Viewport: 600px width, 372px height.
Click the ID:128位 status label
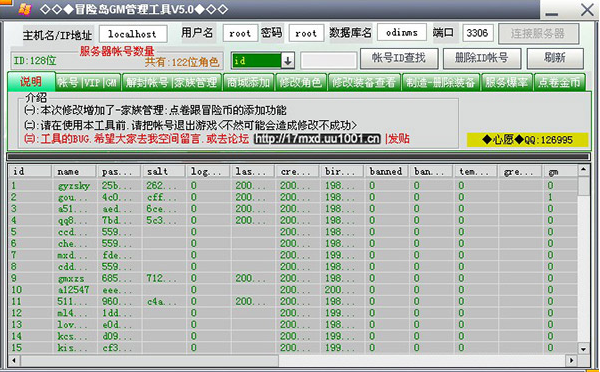[x=35, y=61]
